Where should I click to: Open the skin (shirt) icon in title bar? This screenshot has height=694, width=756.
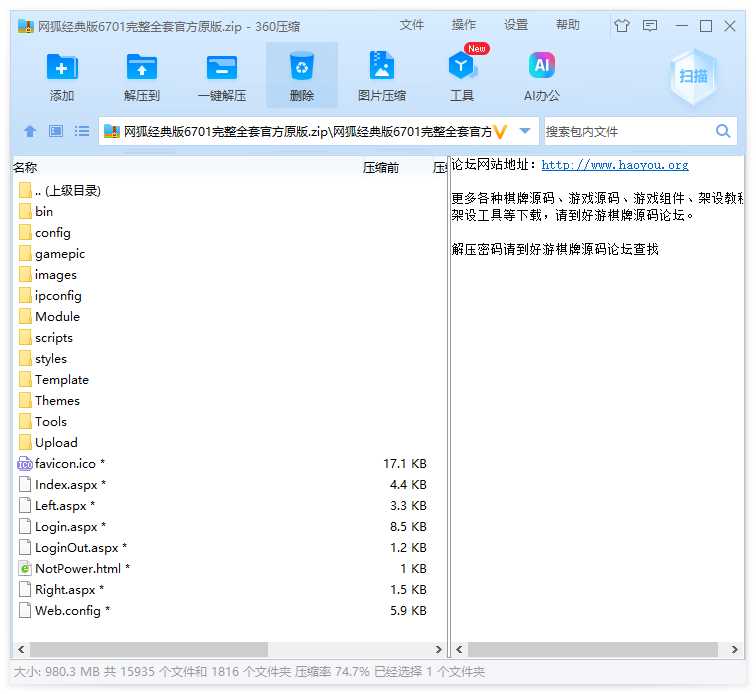pyautogui.click(x=621, y=25)
